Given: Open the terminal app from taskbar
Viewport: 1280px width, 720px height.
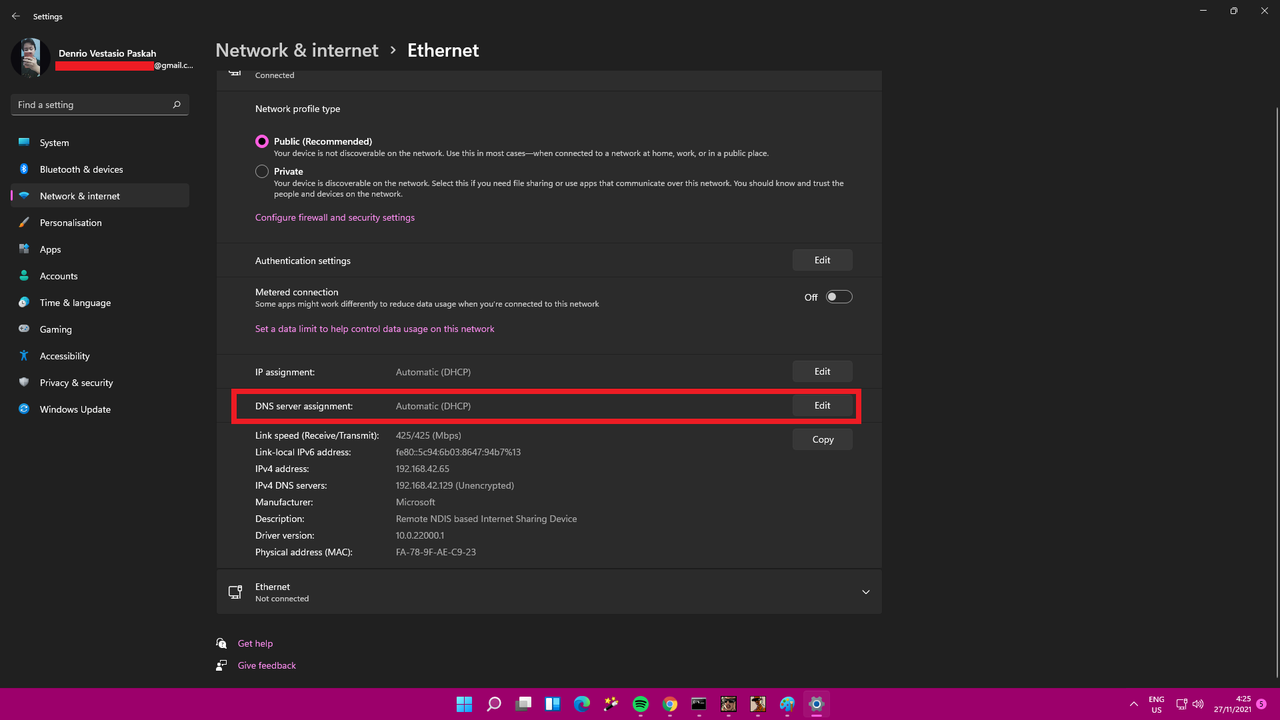Looking at the screenshot, I should coord(699,704).
